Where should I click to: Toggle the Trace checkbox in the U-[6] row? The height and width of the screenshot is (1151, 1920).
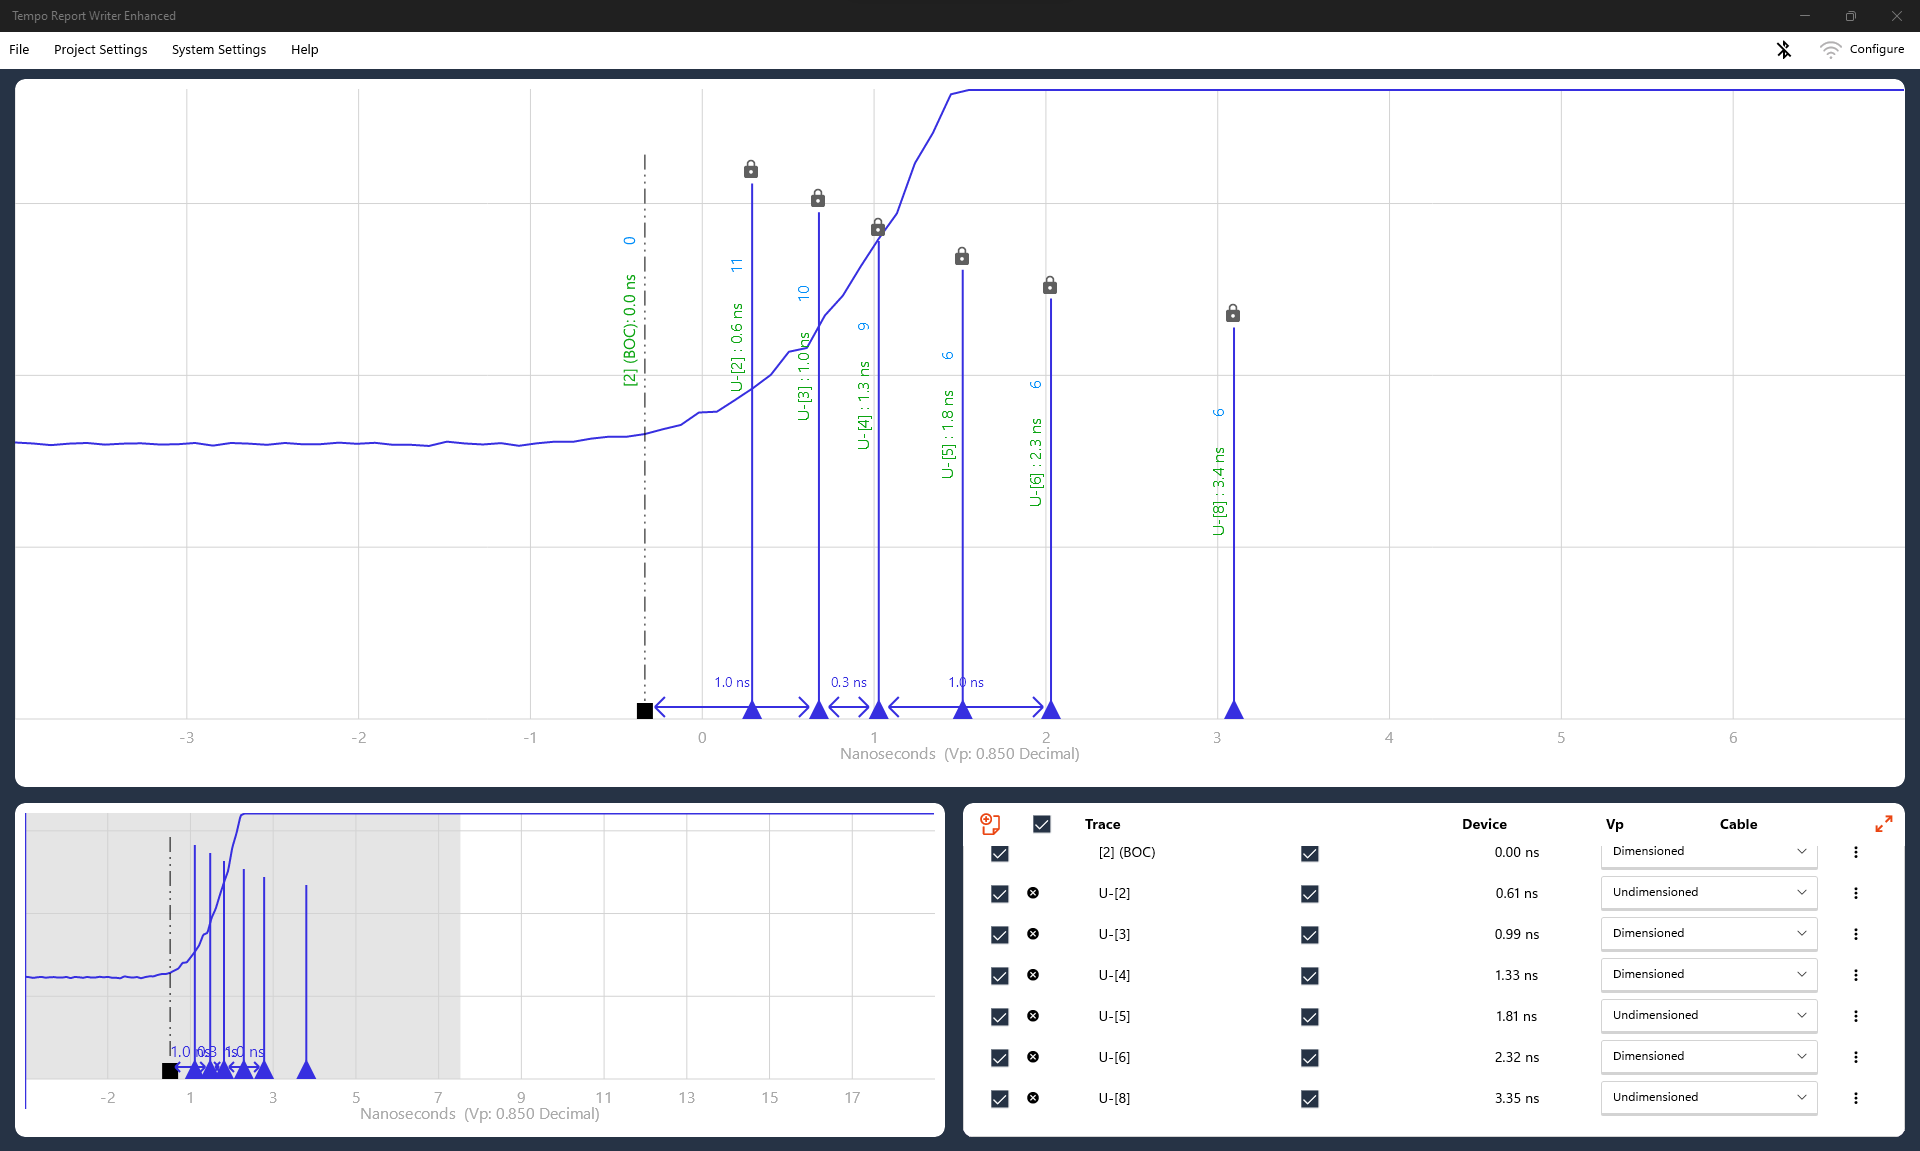tap(1309, 1057)
